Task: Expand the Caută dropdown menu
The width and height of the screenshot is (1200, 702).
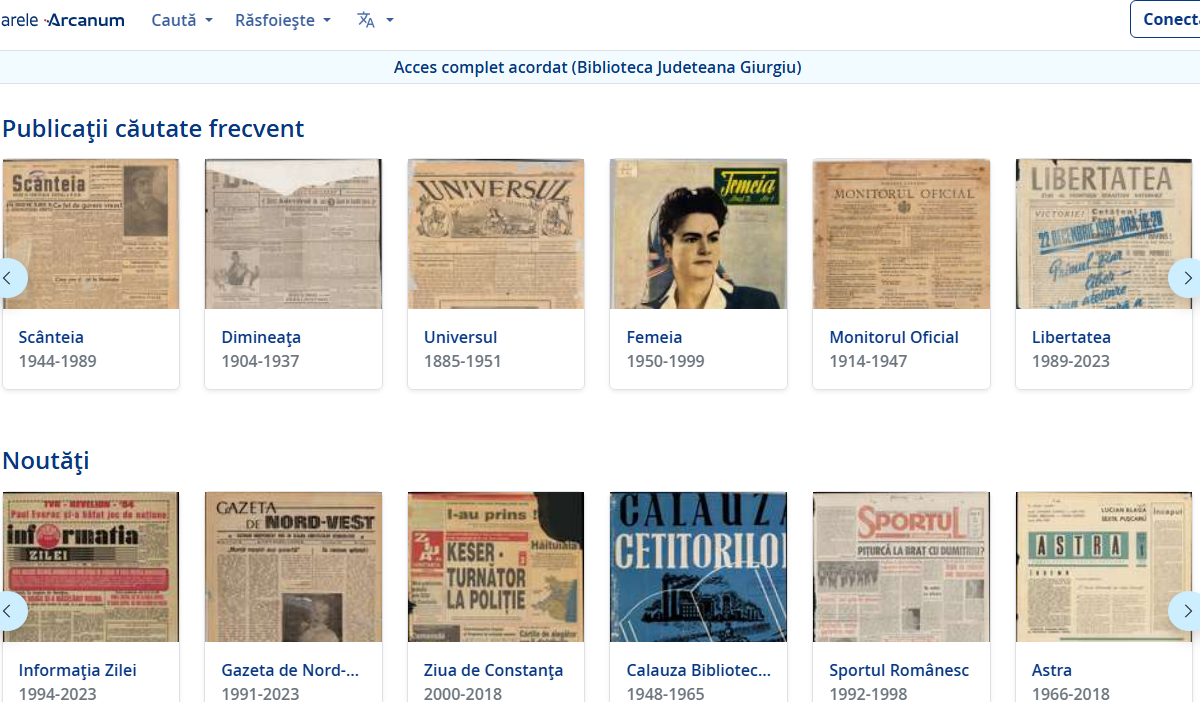Action: pos(181,20)
